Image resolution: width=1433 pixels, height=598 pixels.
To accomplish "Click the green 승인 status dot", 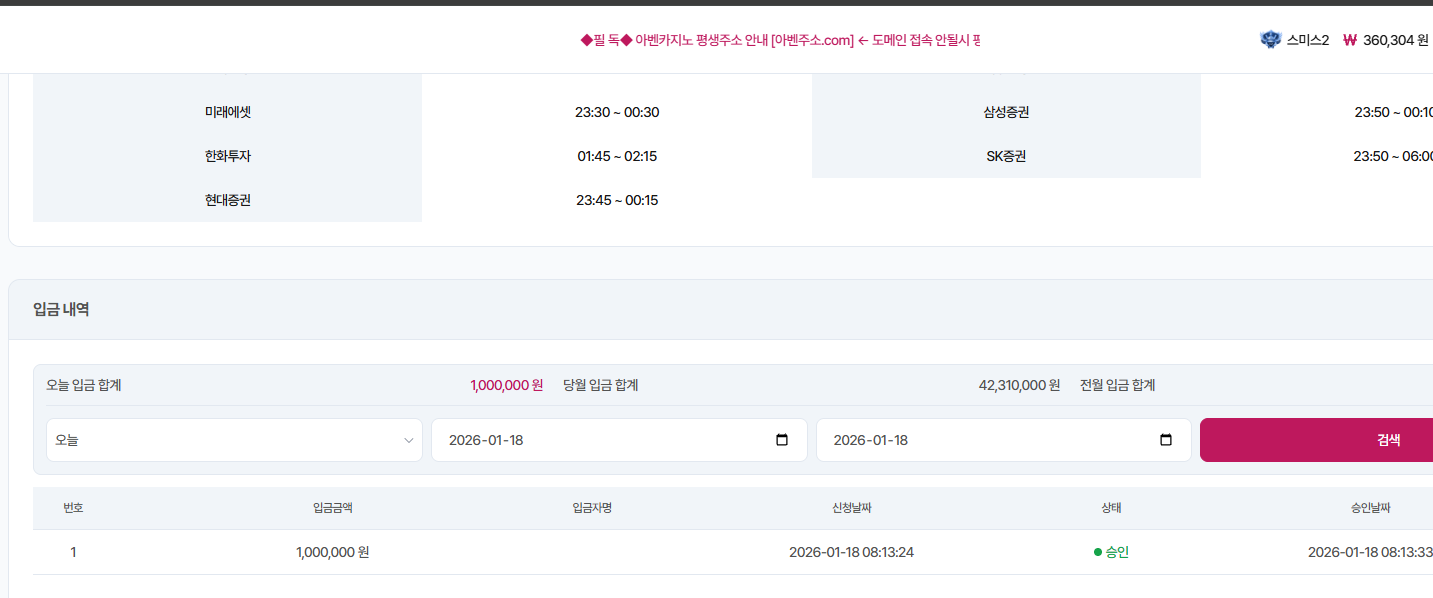I will 1097,552.
